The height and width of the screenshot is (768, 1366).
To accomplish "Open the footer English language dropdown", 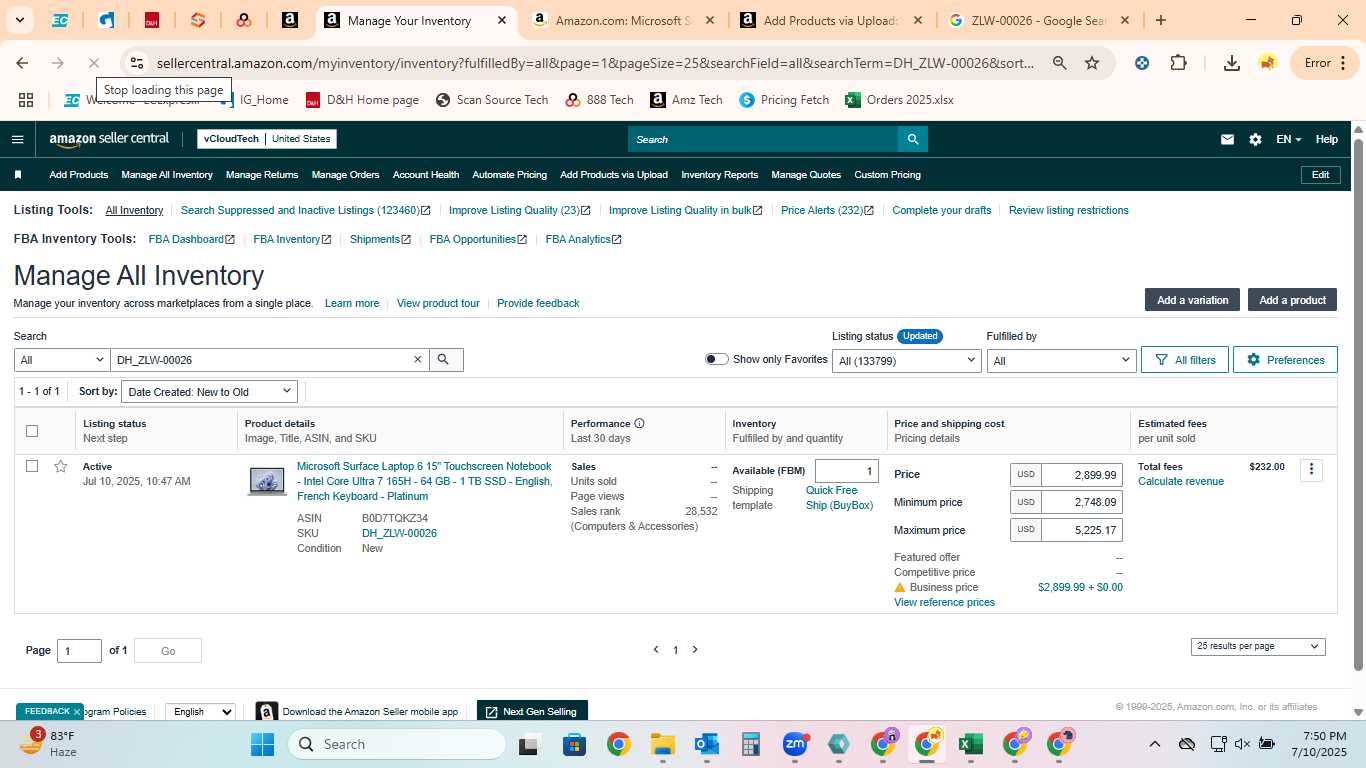I will click(x=200, y=712).
